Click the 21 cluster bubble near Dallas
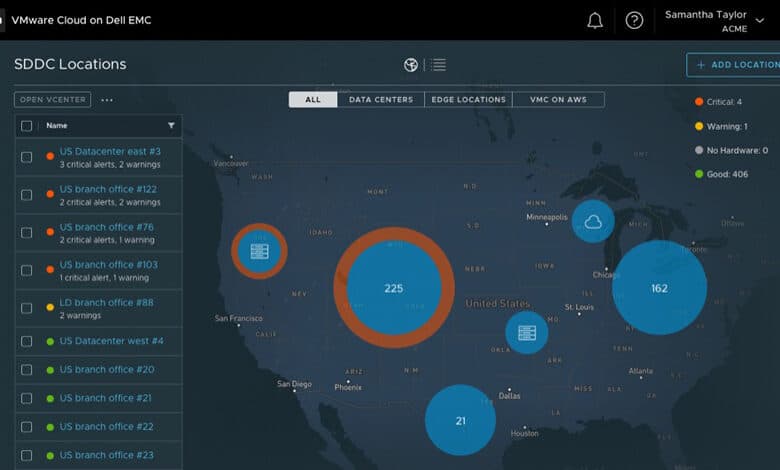Viewport: 780px width, 470px height. point(461,420)
